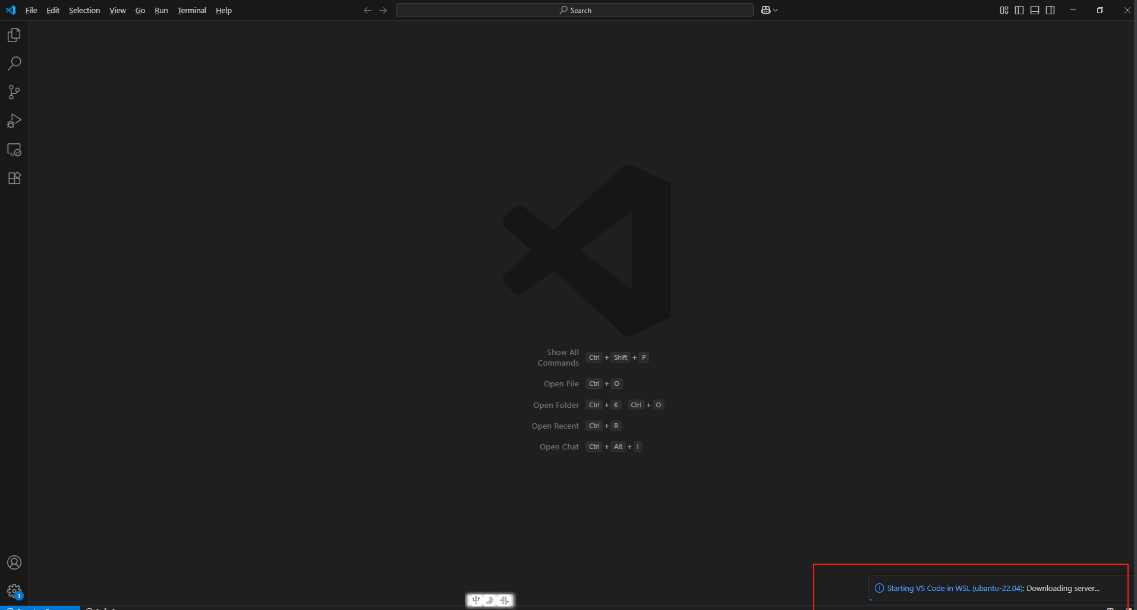
Task: Click the remote indicator in status bar
Action: click(40, 608)
